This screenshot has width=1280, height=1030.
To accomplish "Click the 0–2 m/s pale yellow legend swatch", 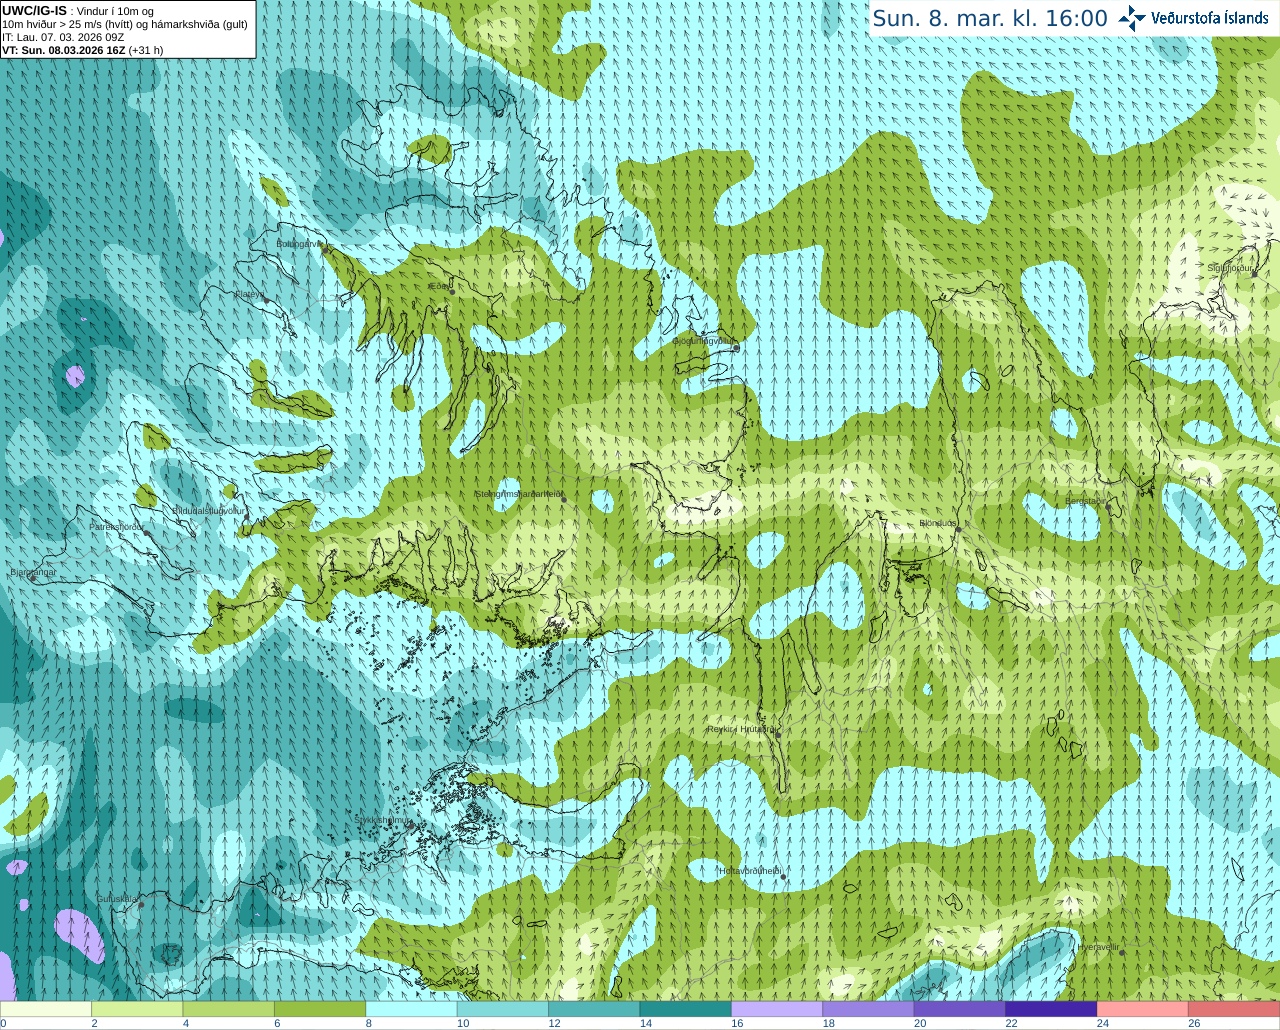I will (x=46, y=1009).
